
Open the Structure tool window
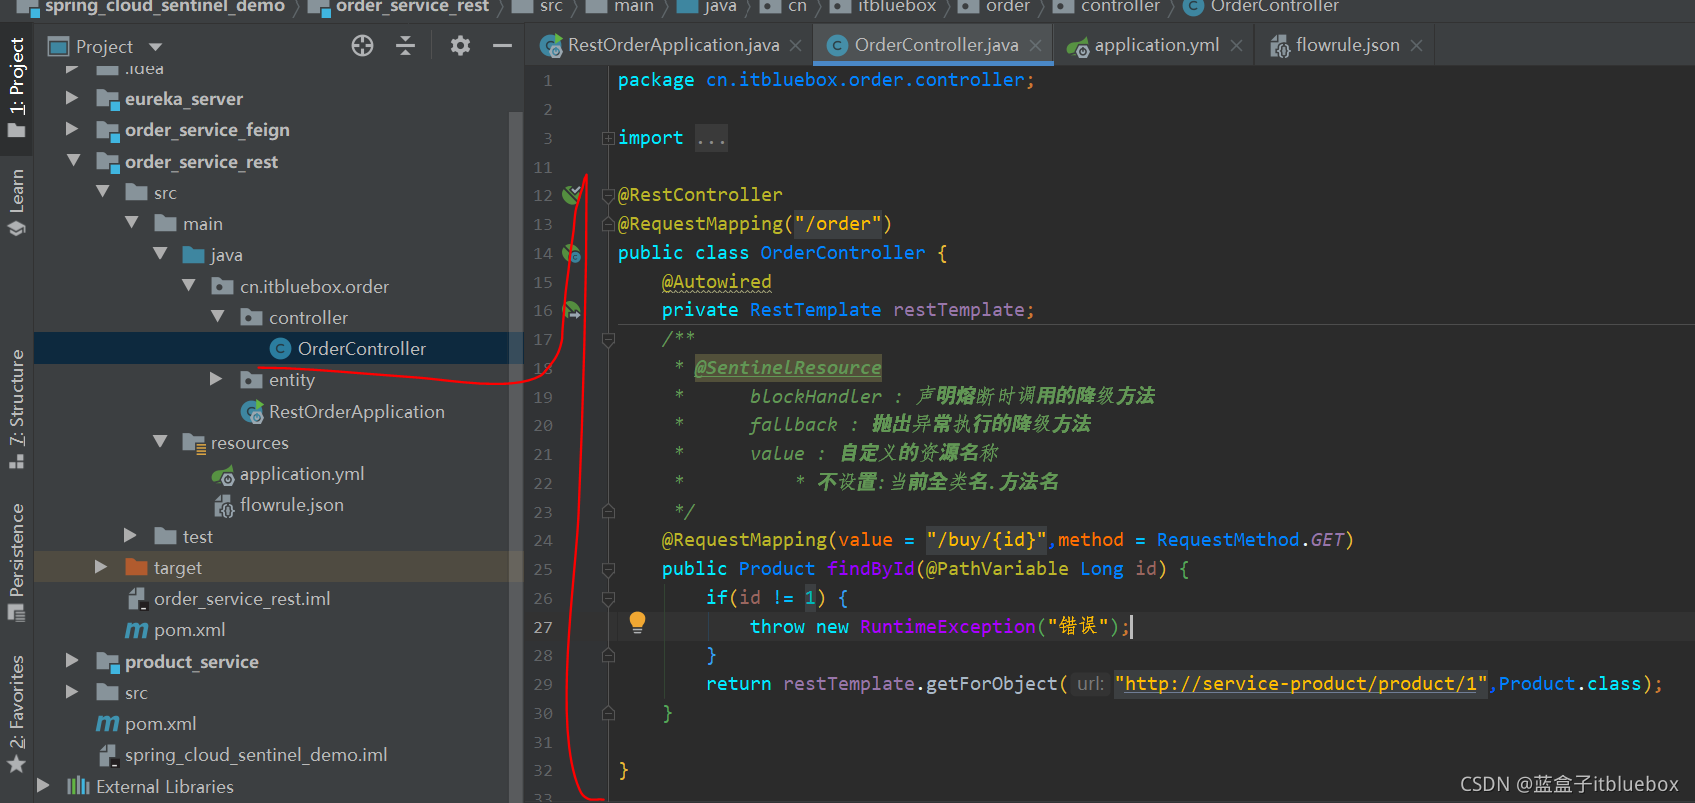(16, 409)
